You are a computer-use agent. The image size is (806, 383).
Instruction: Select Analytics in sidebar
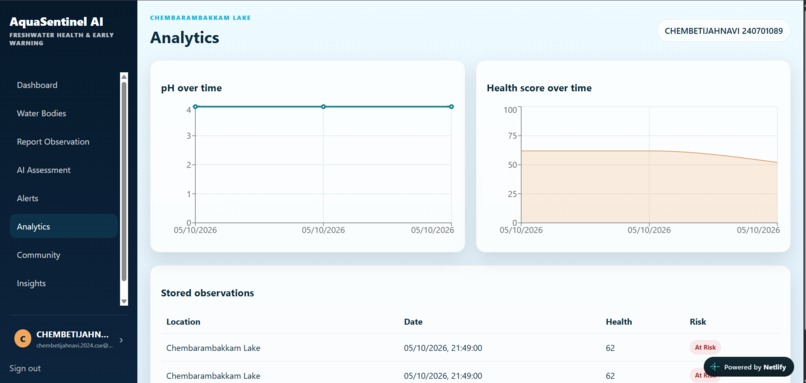pos(64,226)
